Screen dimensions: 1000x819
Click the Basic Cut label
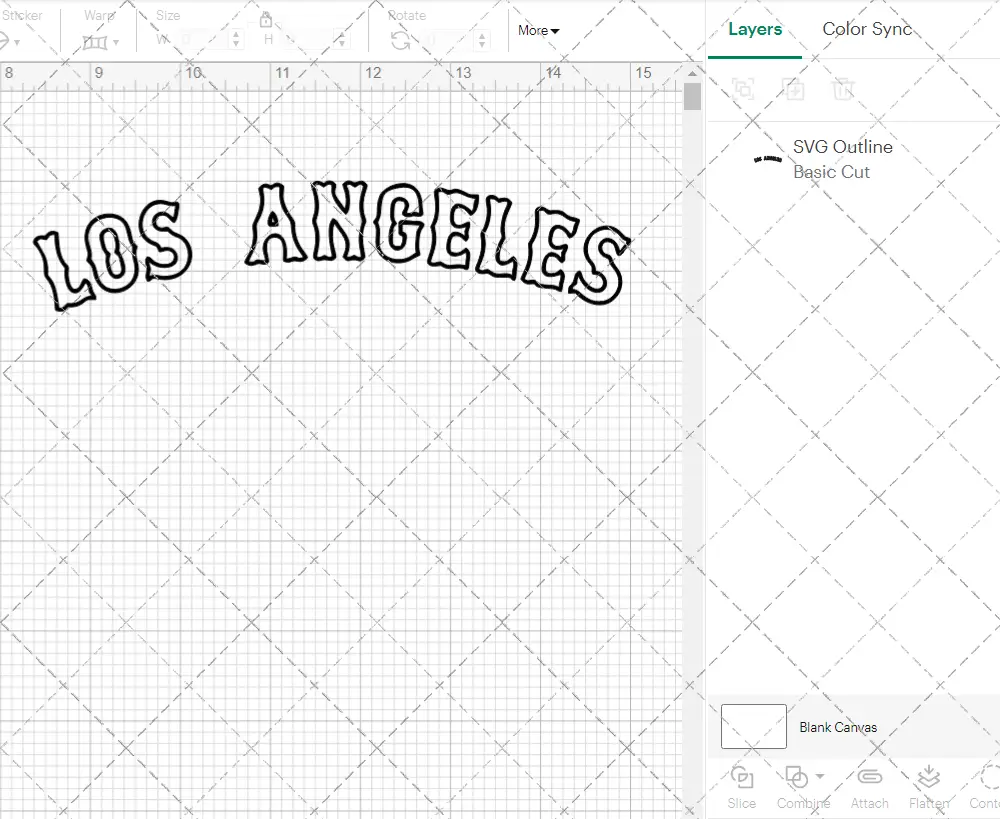click(x=831, y=172)
